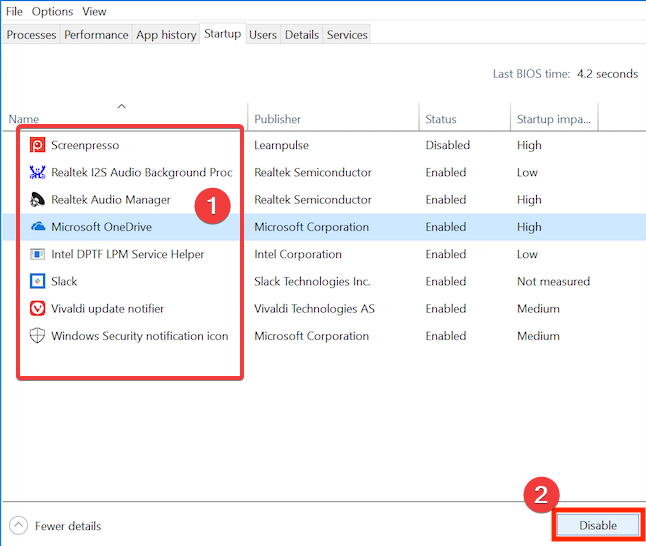646x546 pixels.
Task: Select Realtek I2S Audio Background Proc entry
Action: (142, 172)
